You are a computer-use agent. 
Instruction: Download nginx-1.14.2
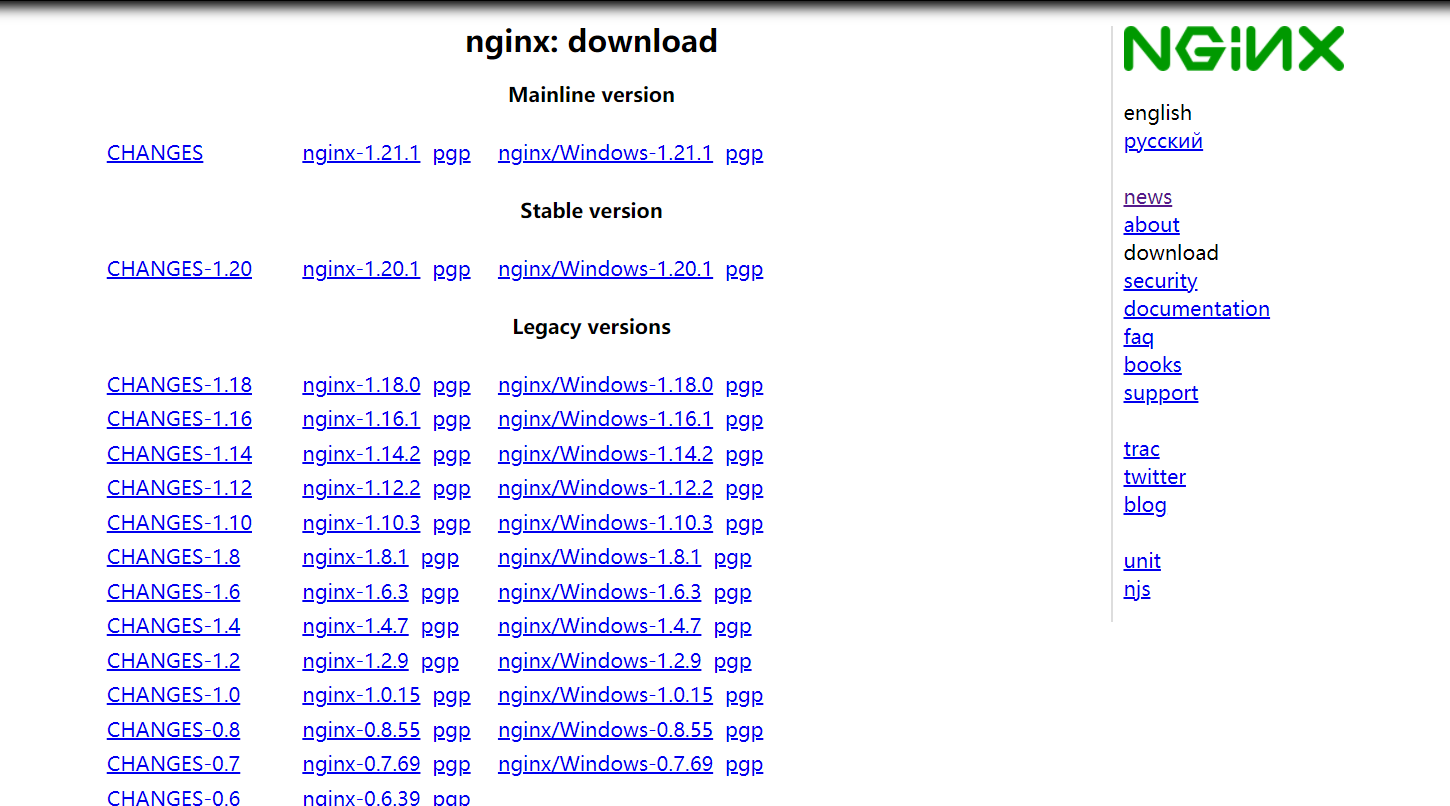point(361,454)
